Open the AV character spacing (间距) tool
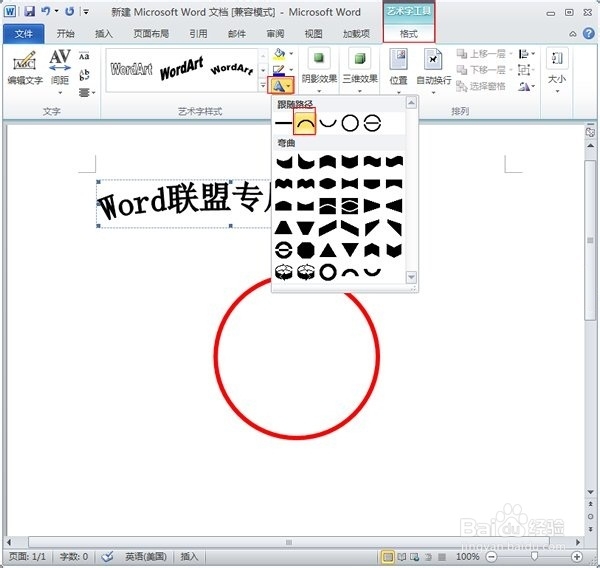 60,71
